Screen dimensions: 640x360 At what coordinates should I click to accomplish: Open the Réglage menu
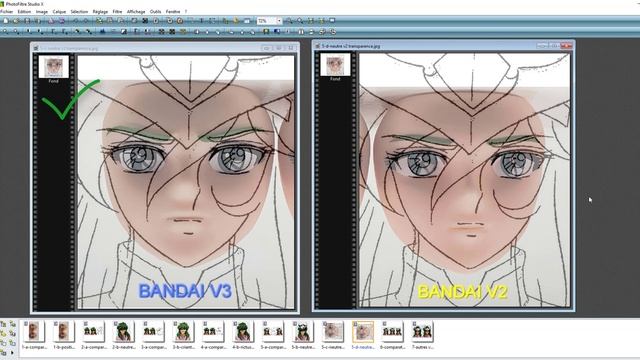click(x=100, y=11)
